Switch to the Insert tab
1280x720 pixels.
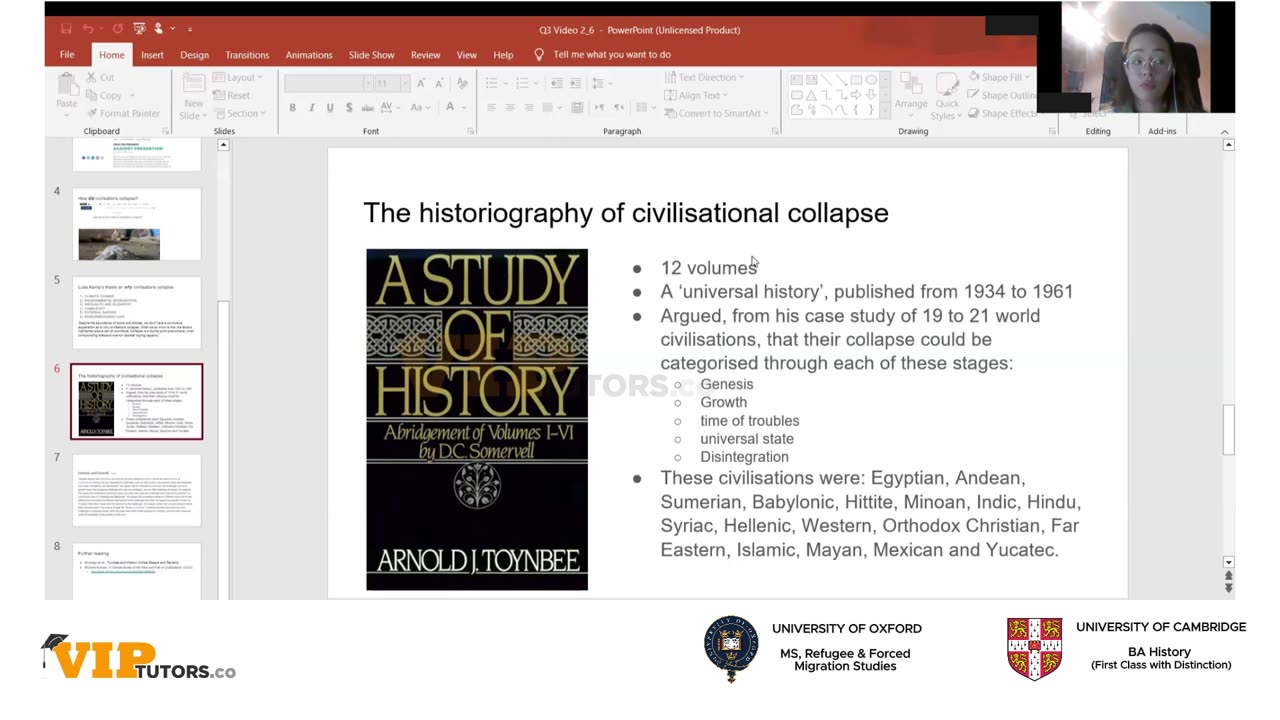click(x=152, y=55)
